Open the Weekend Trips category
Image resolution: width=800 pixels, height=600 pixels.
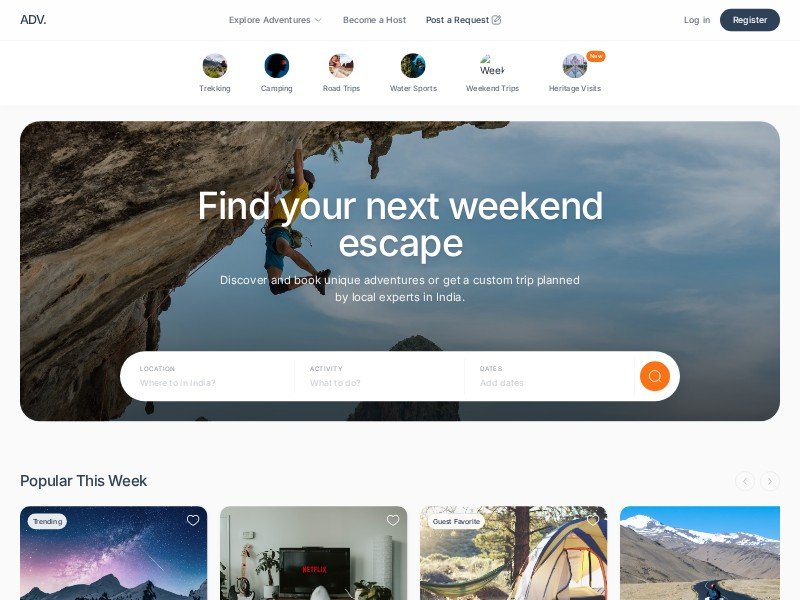coord(492,73)
